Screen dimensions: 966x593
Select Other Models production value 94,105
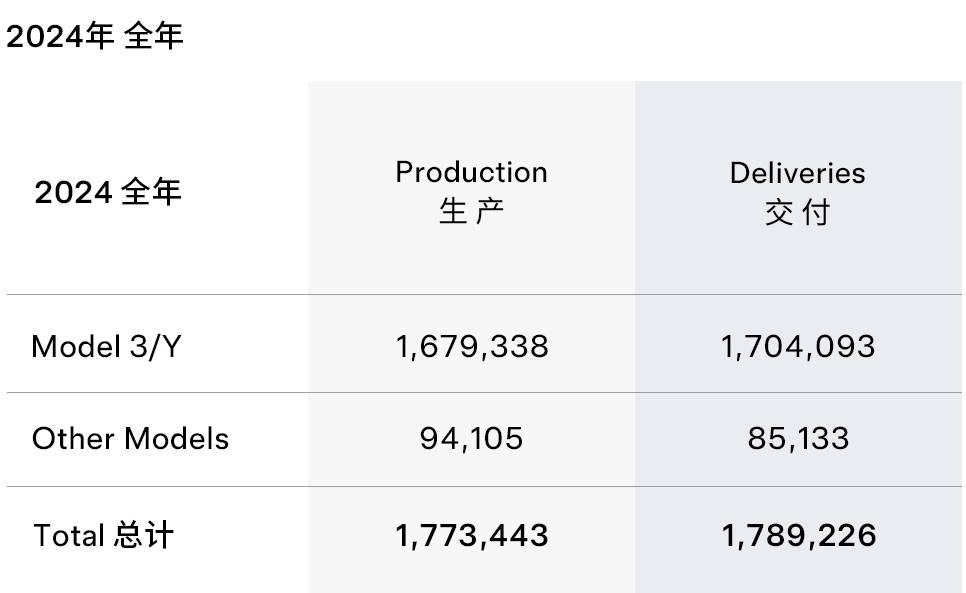[472, 438]
